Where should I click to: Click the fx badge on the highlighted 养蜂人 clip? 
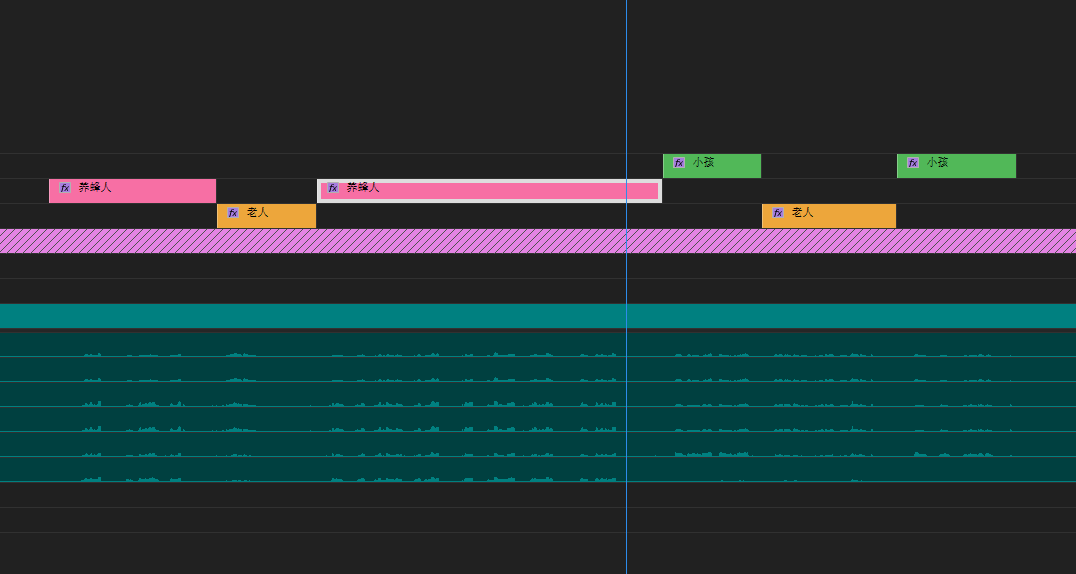point(333,188)
